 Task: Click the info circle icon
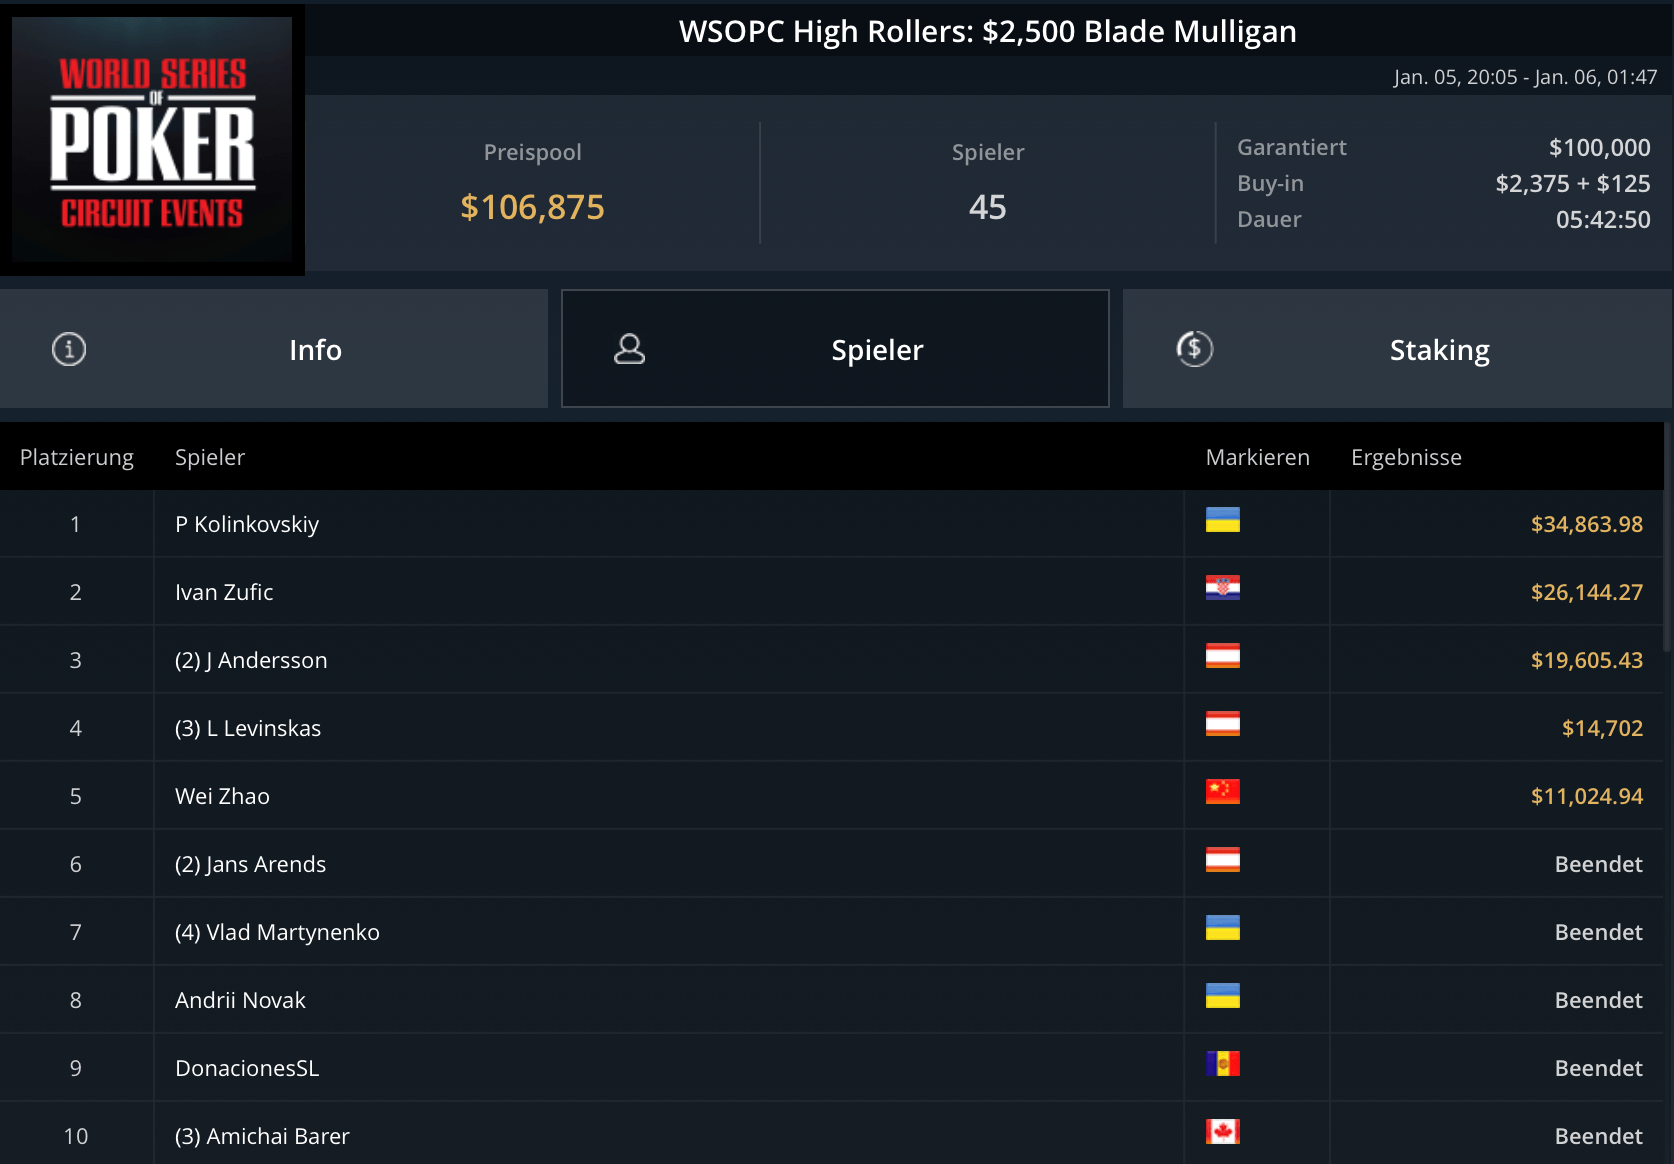coord(69,349)
